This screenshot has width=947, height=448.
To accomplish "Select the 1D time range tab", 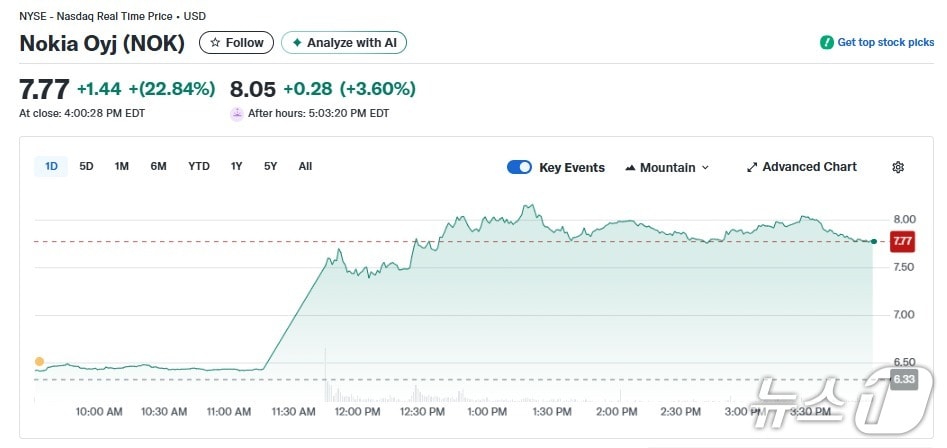I will pyautogui.click(x=51, y=166).
